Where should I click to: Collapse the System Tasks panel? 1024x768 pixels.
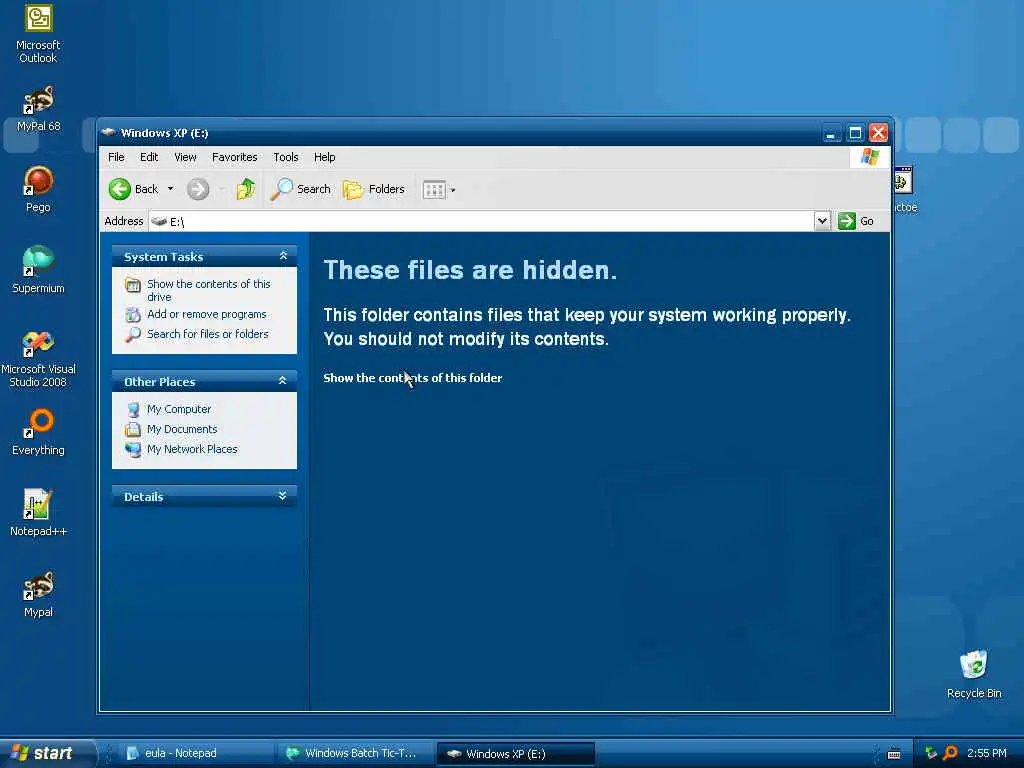point(283,256)
